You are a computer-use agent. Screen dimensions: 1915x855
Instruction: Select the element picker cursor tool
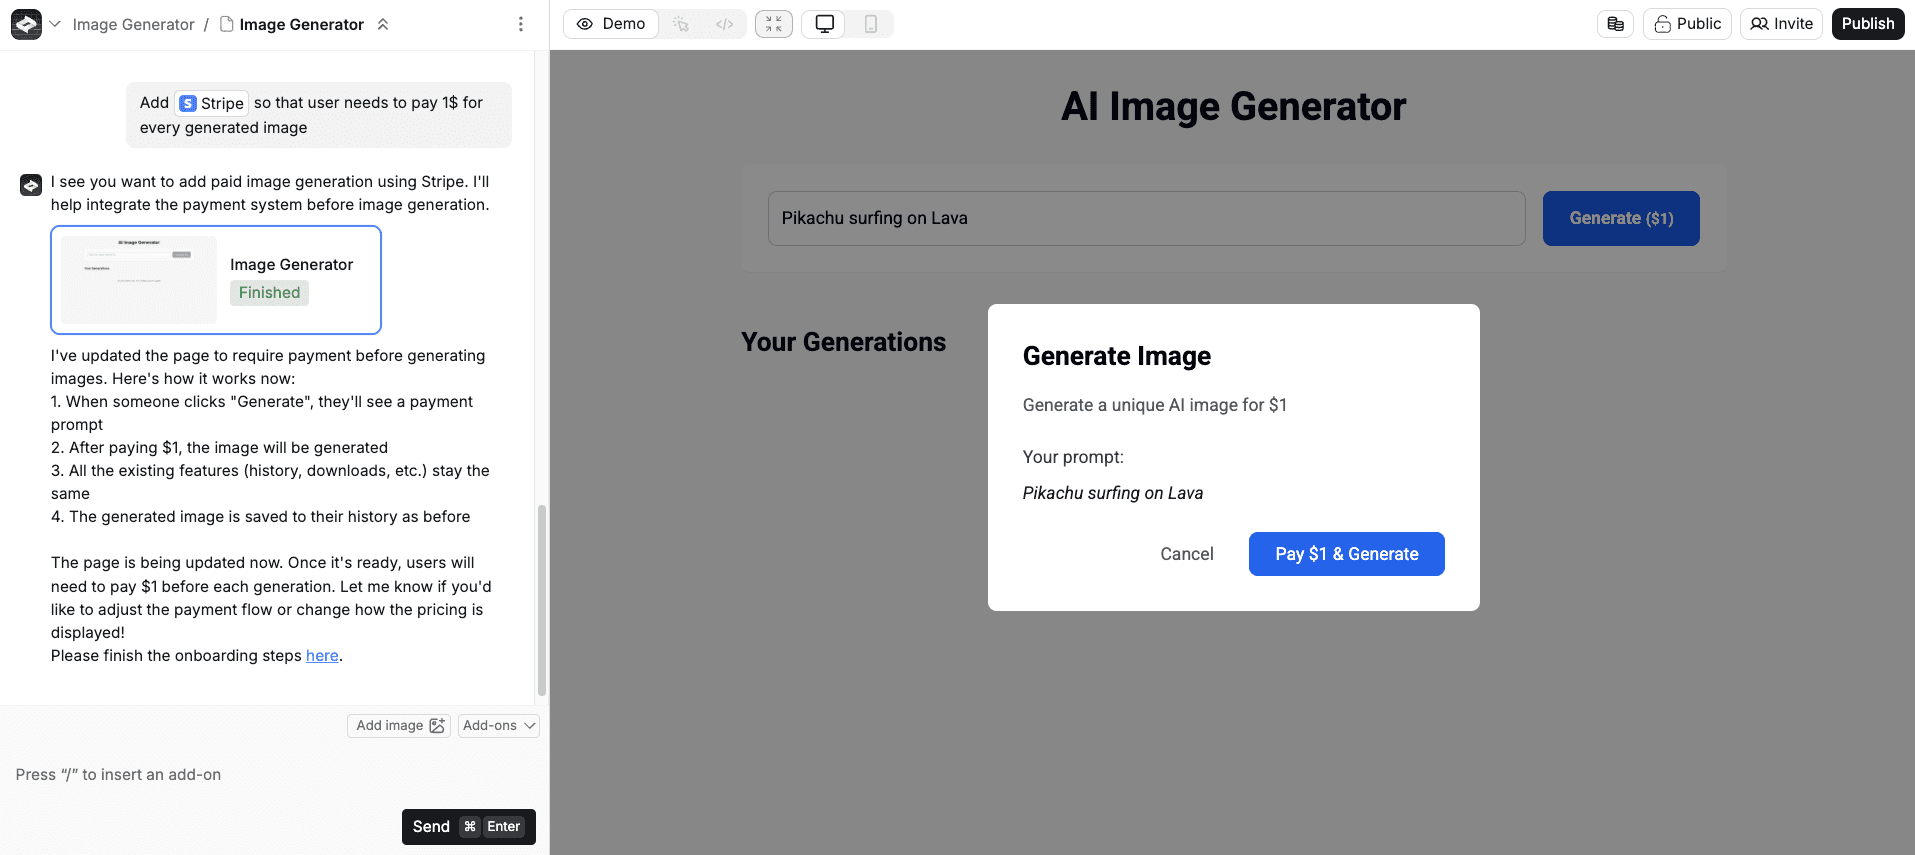681,24
